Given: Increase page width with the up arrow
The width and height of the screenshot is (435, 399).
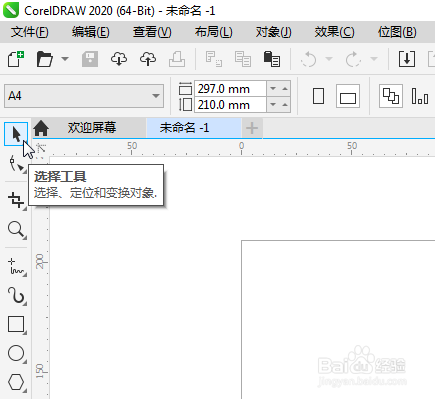Looking at the screenshot, I should [x=285, y=89].
